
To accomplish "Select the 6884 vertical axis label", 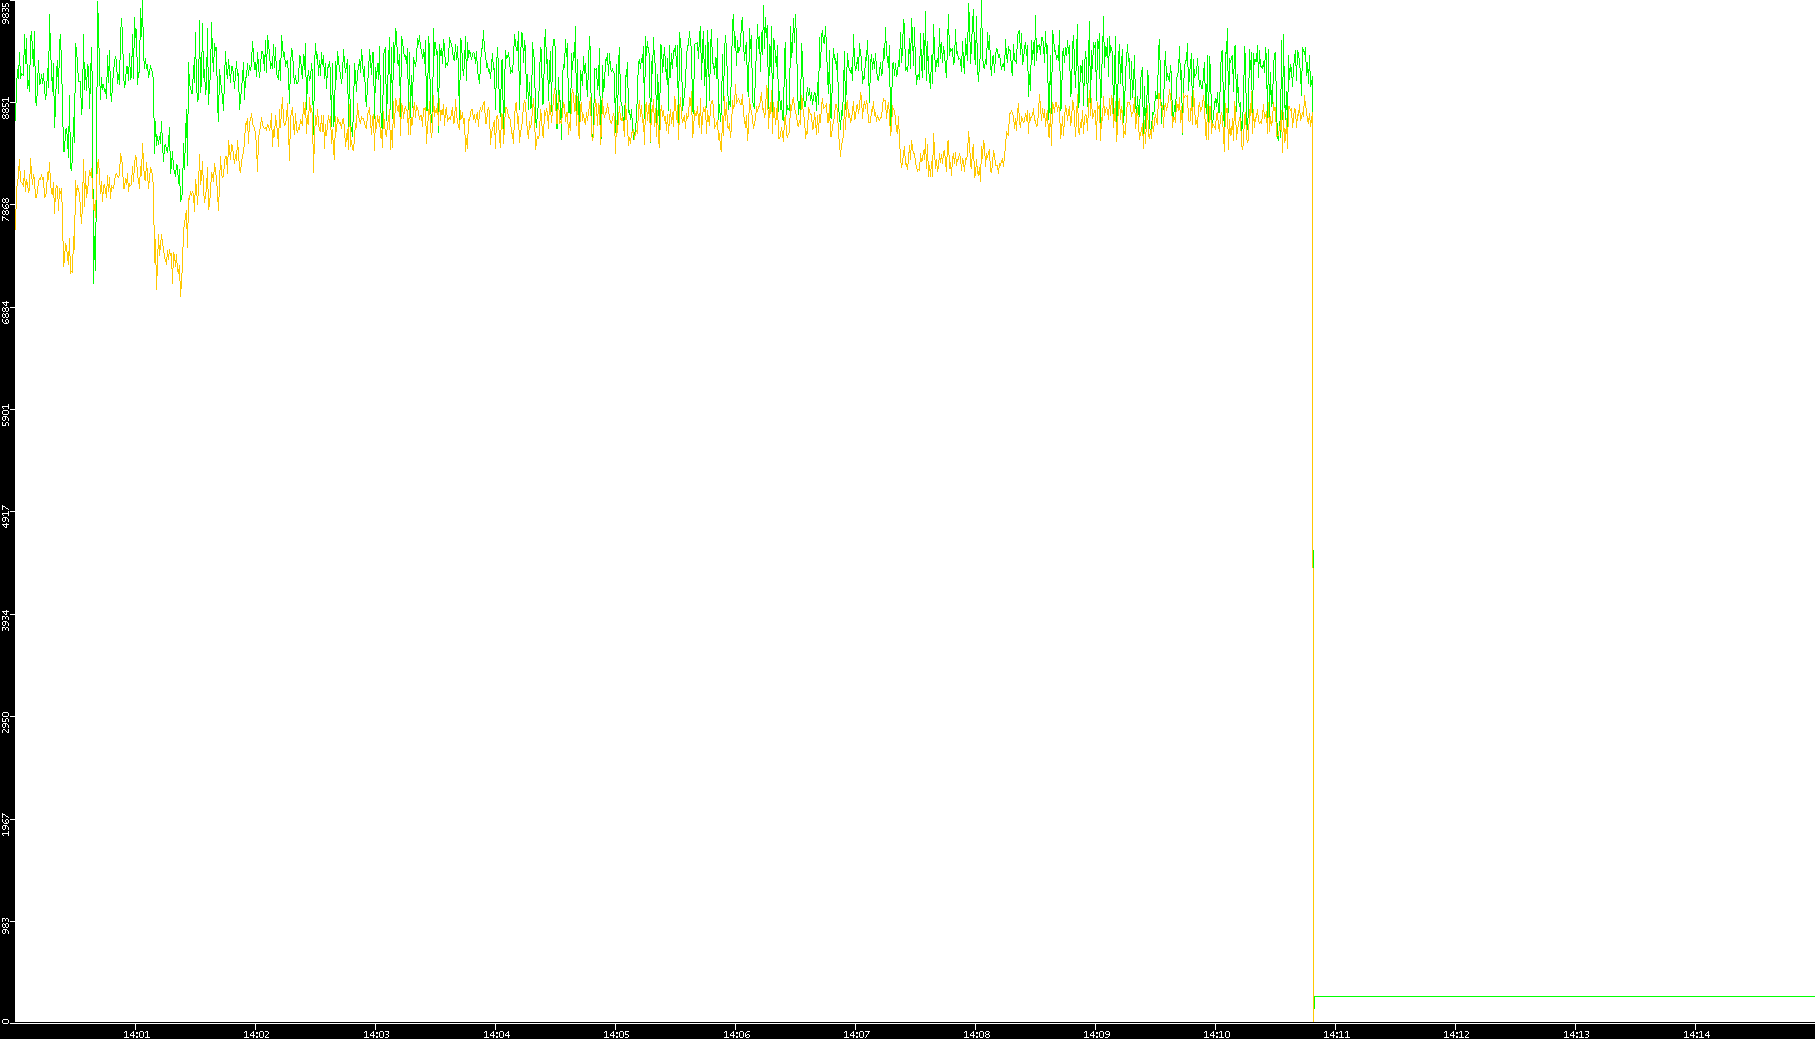I will pyautogui.click(x=6, y=312).
